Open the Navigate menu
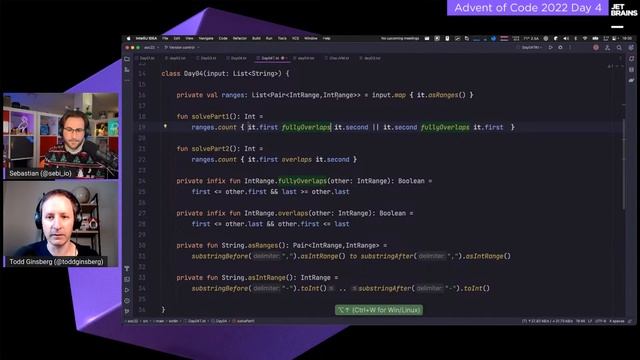Viewport: 640px width, 360px height. [x=206, y=38]
